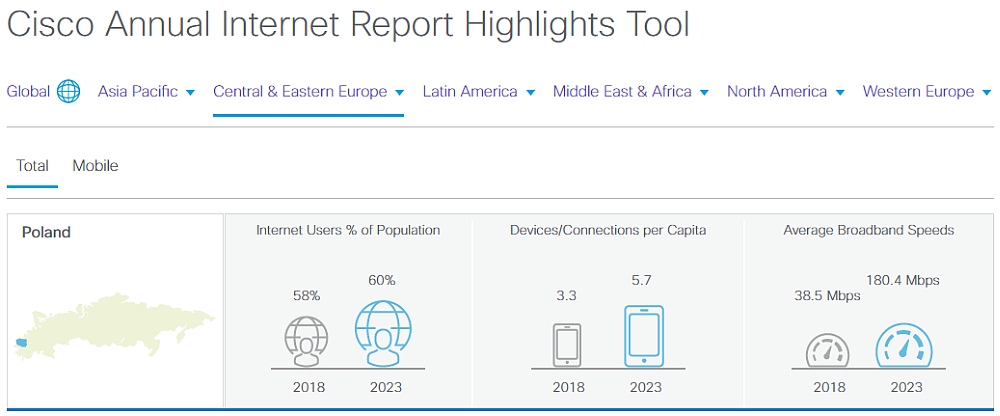Click 2023 label under Broadband Speeds

click(906, 387)
